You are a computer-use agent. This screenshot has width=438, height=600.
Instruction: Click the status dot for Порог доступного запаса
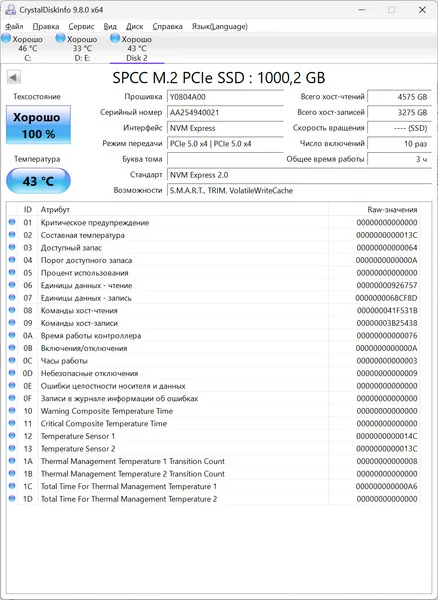click(x=12, y=260)
